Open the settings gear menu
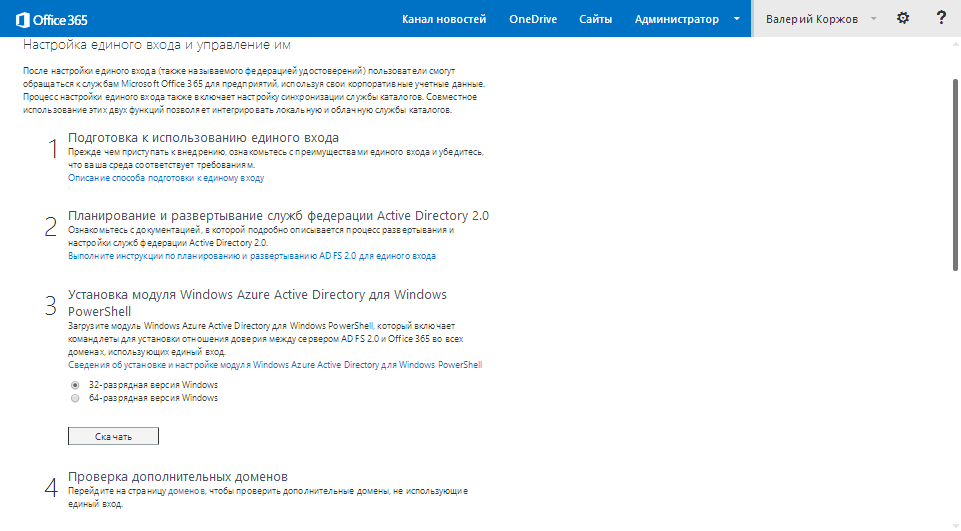Viewport: 961px width, 531px height. click(903, 18)
